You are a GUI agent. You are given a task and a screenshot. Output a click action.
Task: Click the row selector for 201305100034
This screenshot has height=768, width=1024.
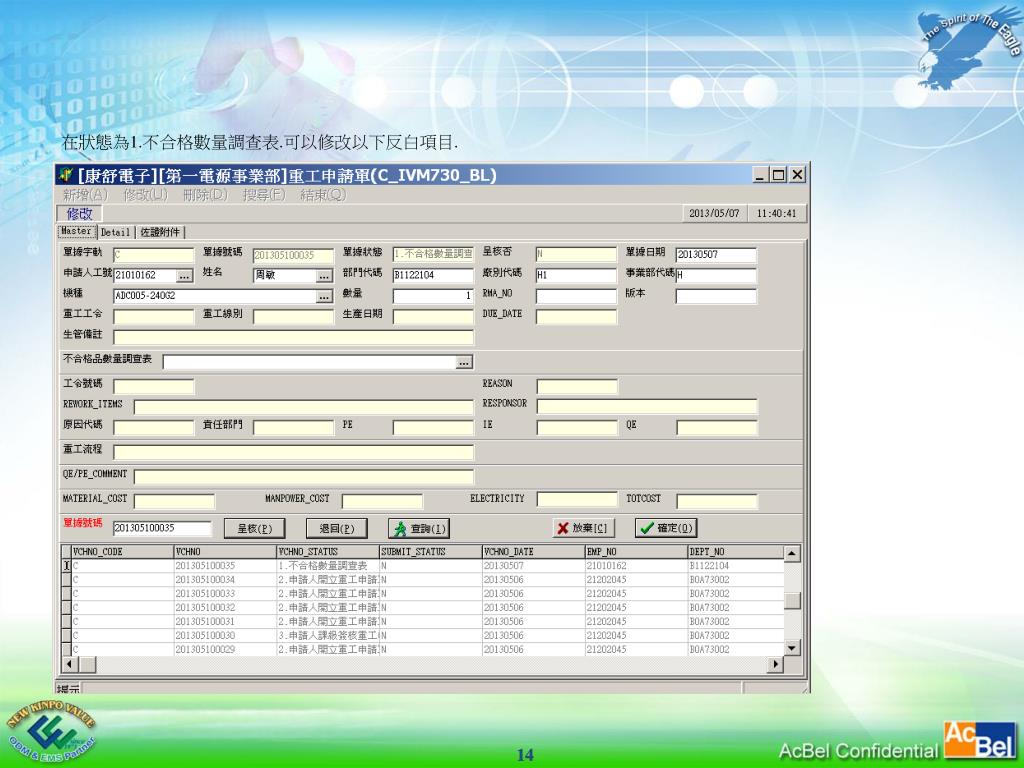pos(66,580)
